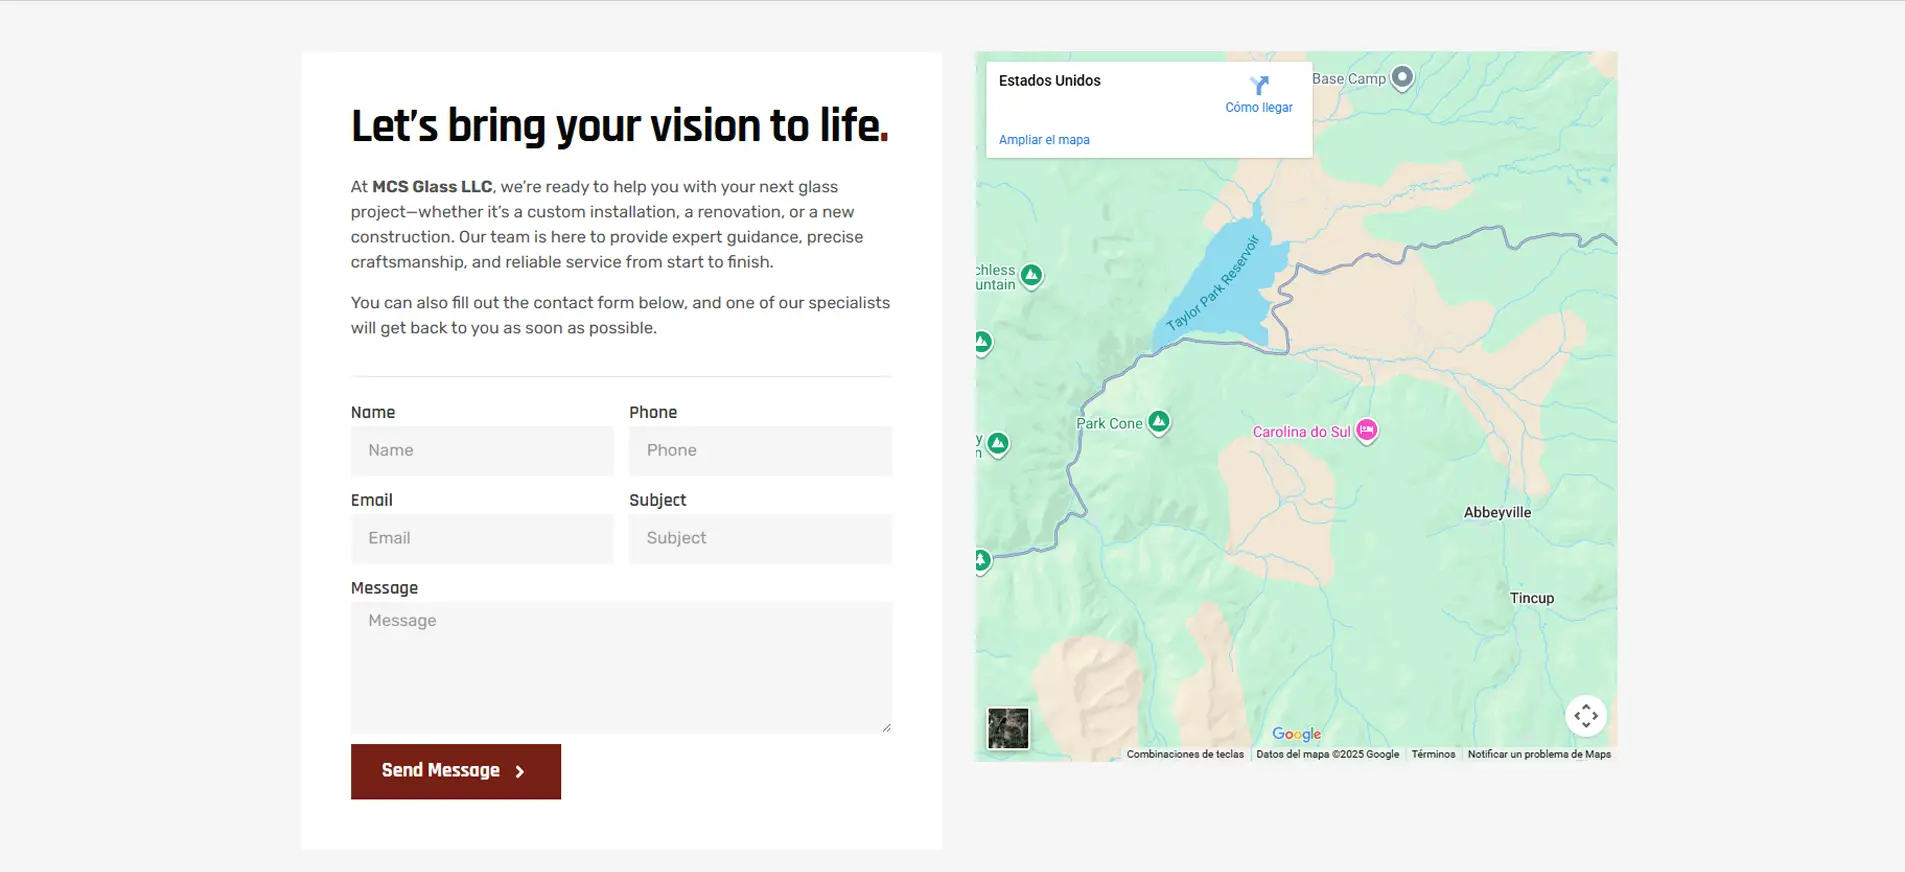The height and width of the screenshot is (872, 1905).
Task: Click into the Phone input field
Action: [x=760, y=451]
